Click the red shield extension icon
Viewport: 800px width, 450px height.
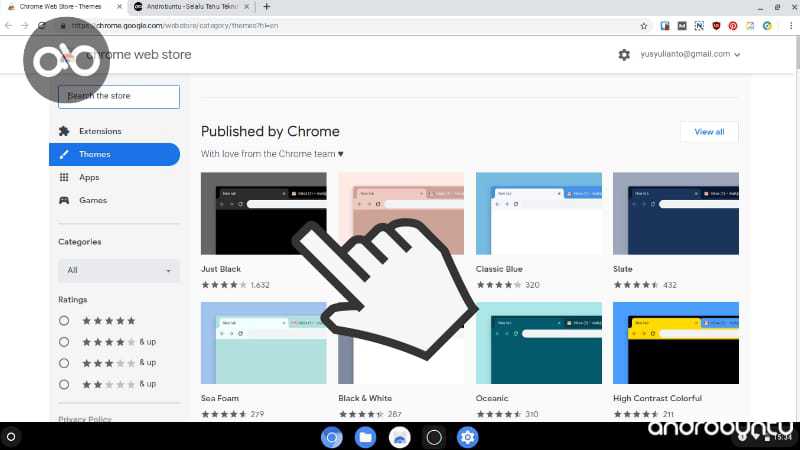[x=716, y=26]
